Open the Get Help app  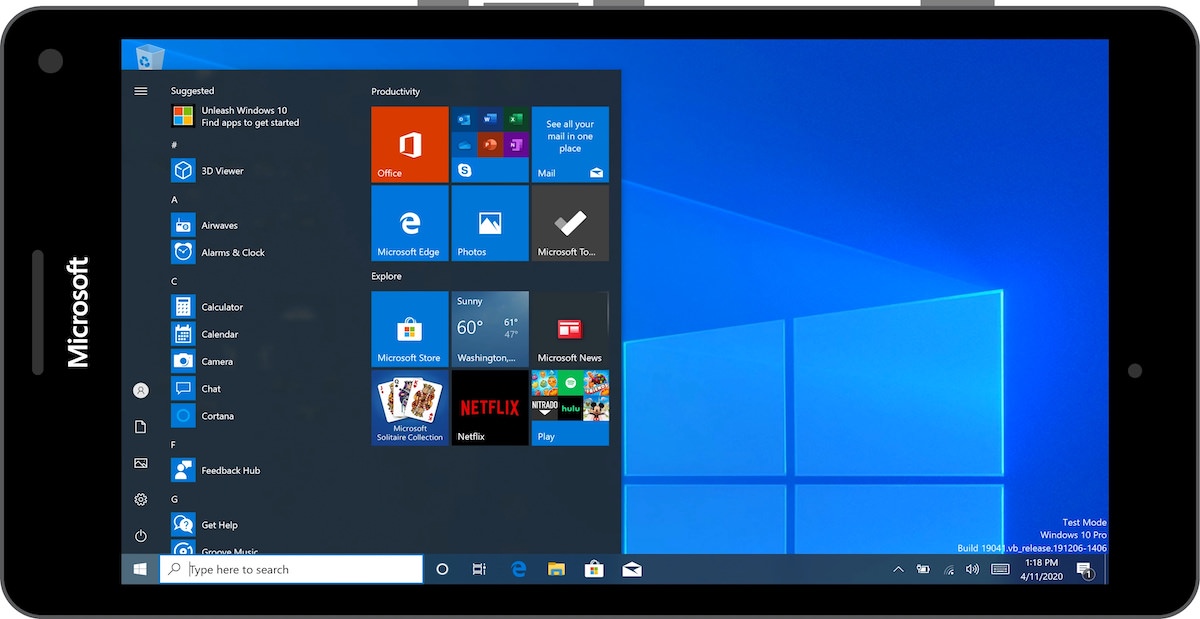(205, 524)
